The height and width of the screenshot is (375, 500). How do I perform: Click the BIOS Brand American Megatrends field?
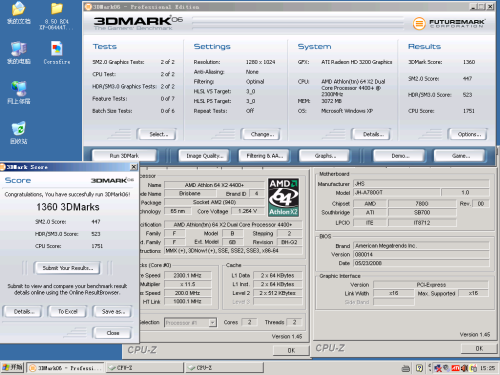[421, 246]
